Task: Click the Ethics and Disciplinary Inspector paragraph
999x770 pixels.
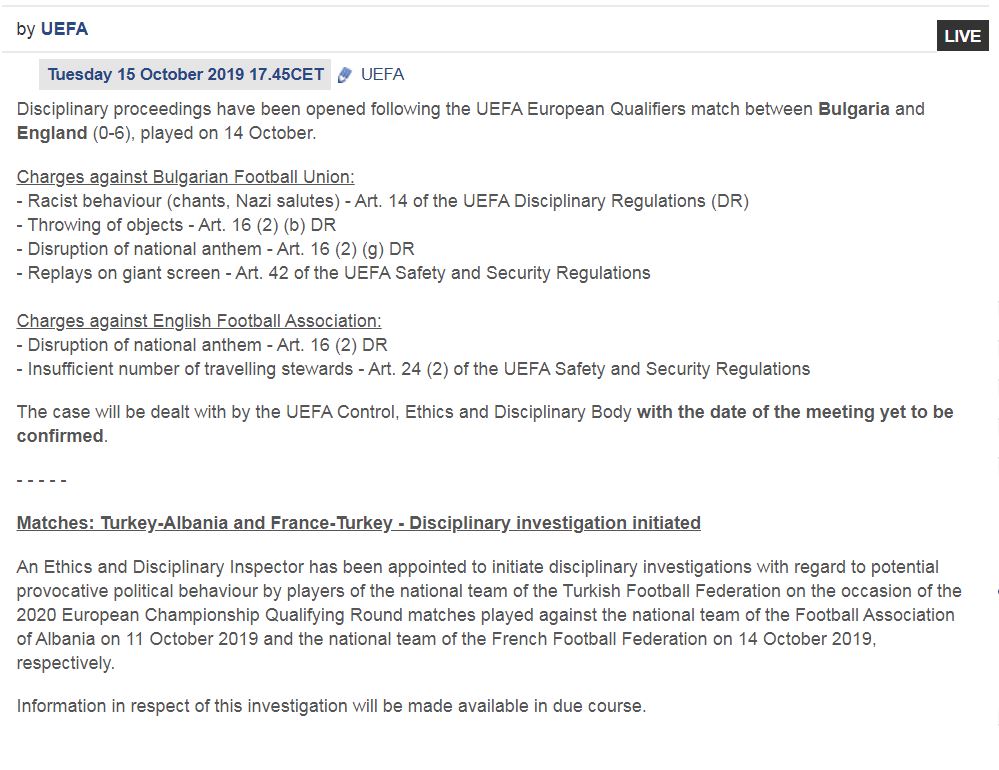Action: (488, 614)
